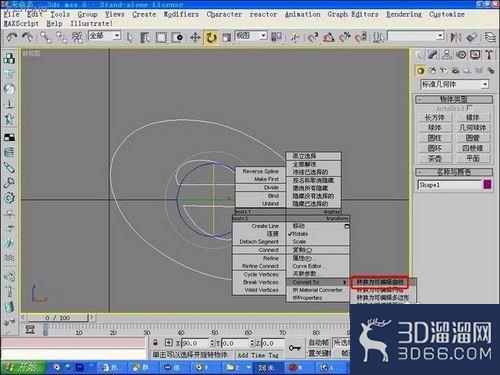Switch to the Create command panel tab
This screenshot has height=375, width=500.
pyautogui.click(x=419, y=54)
